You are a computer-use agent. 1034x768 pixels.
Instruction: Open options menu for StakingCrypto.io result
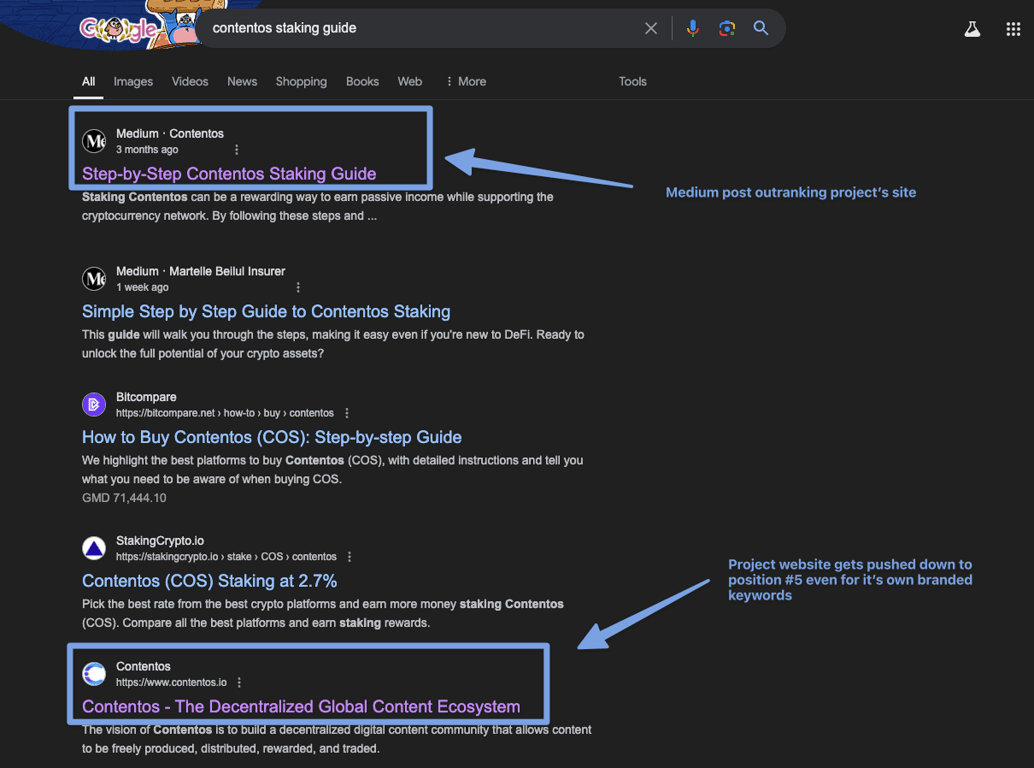pos(350,557)
